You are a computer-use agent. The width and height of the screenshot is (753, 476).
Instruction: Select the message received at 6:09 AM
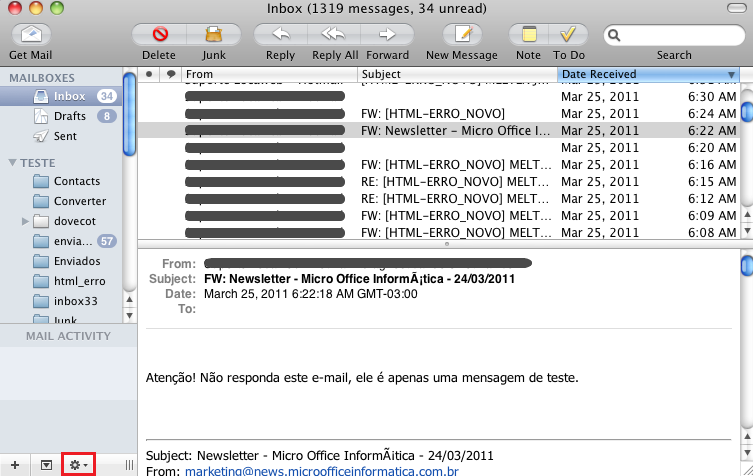(439, 216)
